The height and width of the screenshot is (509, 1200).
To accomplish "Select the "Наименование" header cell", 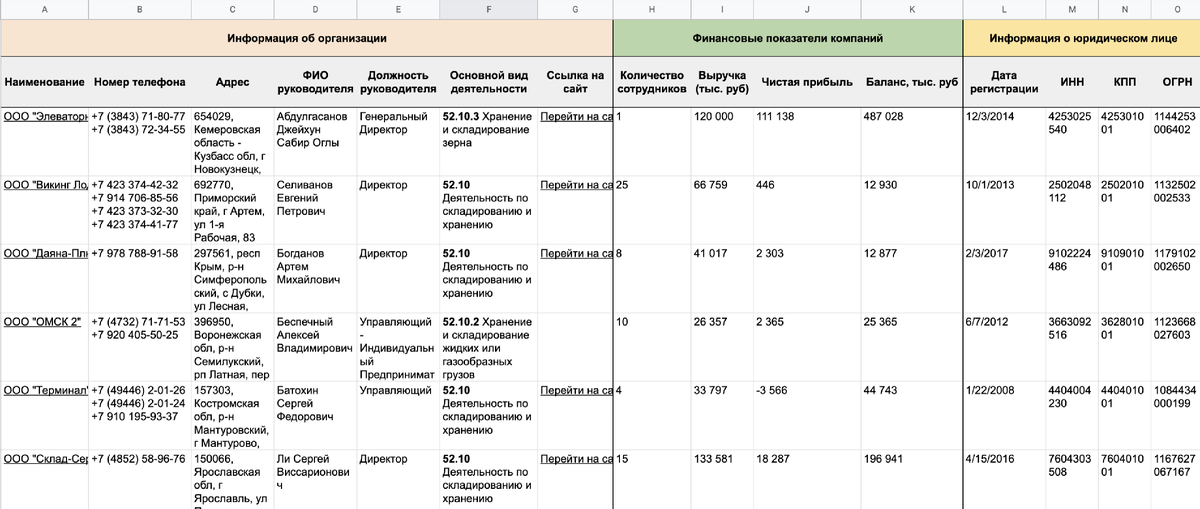I will [44, 81].
